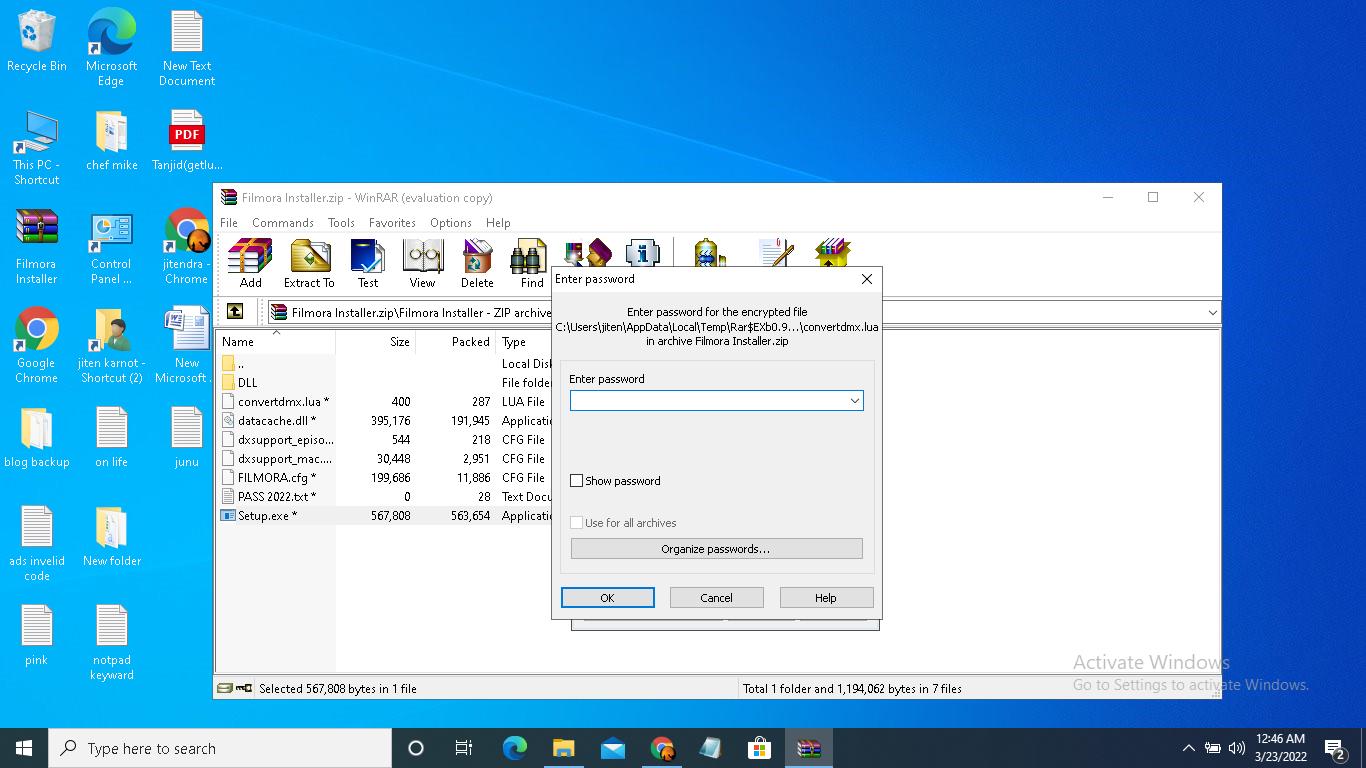Expand the archive path address dropdown
The image size is (1366, 768).
(1212, 312)
